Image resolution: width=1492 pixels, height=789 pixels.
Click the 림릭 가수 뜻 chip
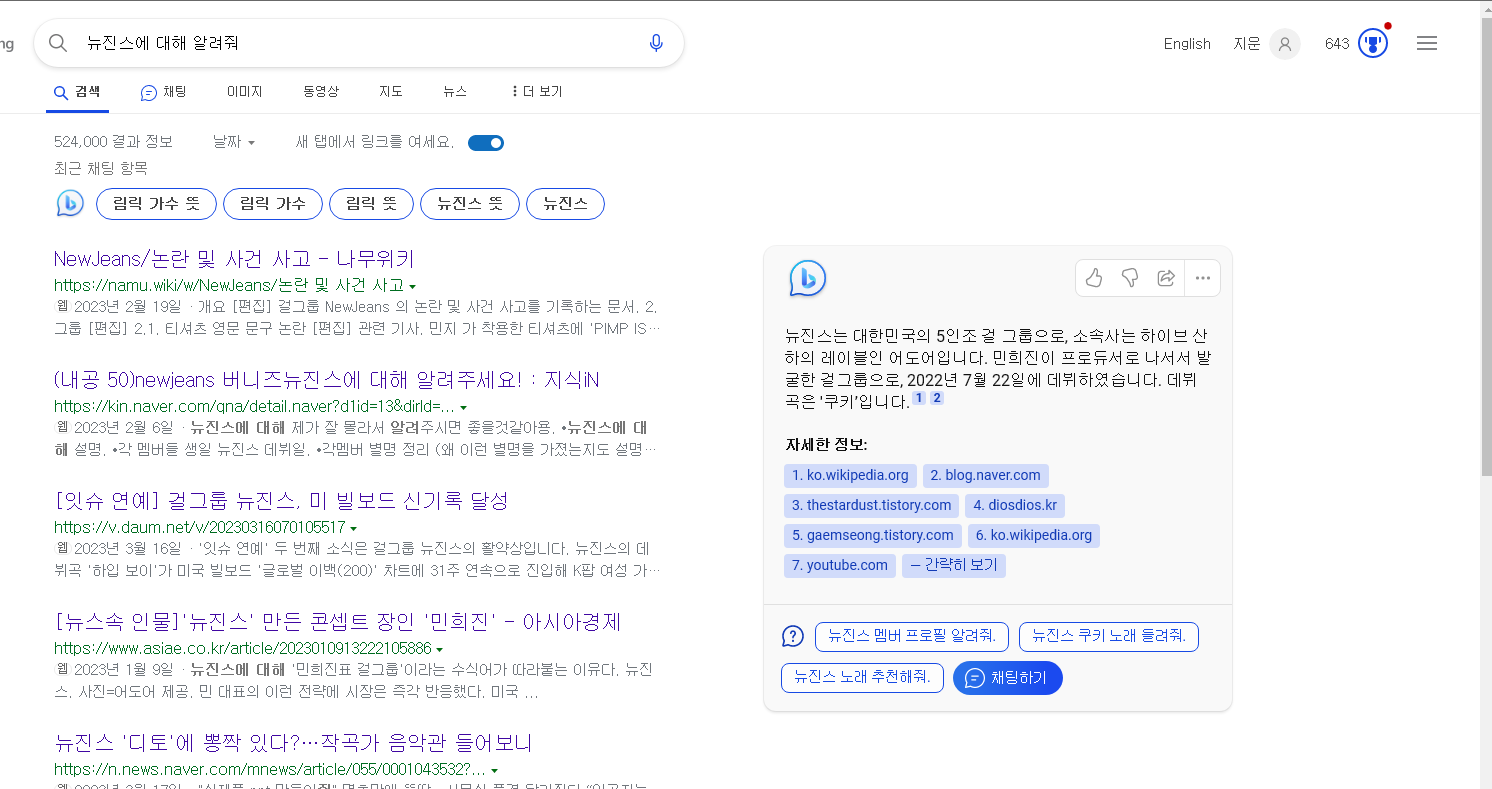point(156,204)
